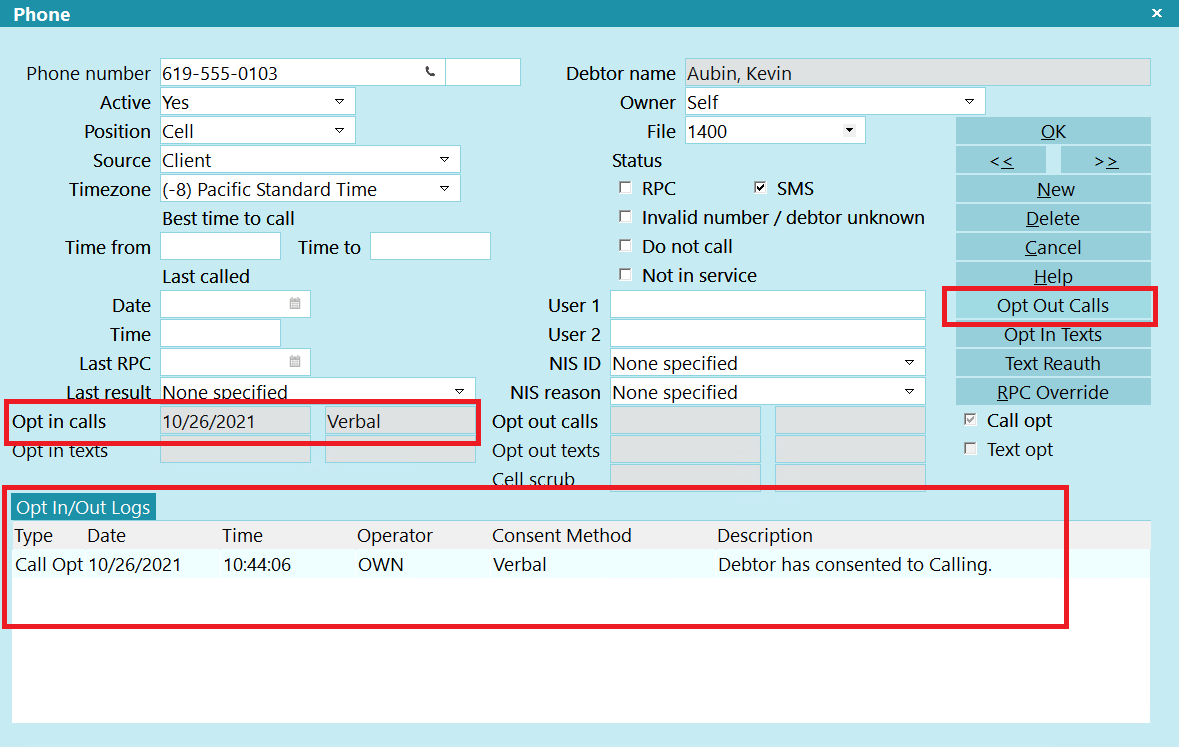Image resolution: width=1179 pixels, height=747 pixels.
Task: Click the Phone number field
Action: click(302, 73)
